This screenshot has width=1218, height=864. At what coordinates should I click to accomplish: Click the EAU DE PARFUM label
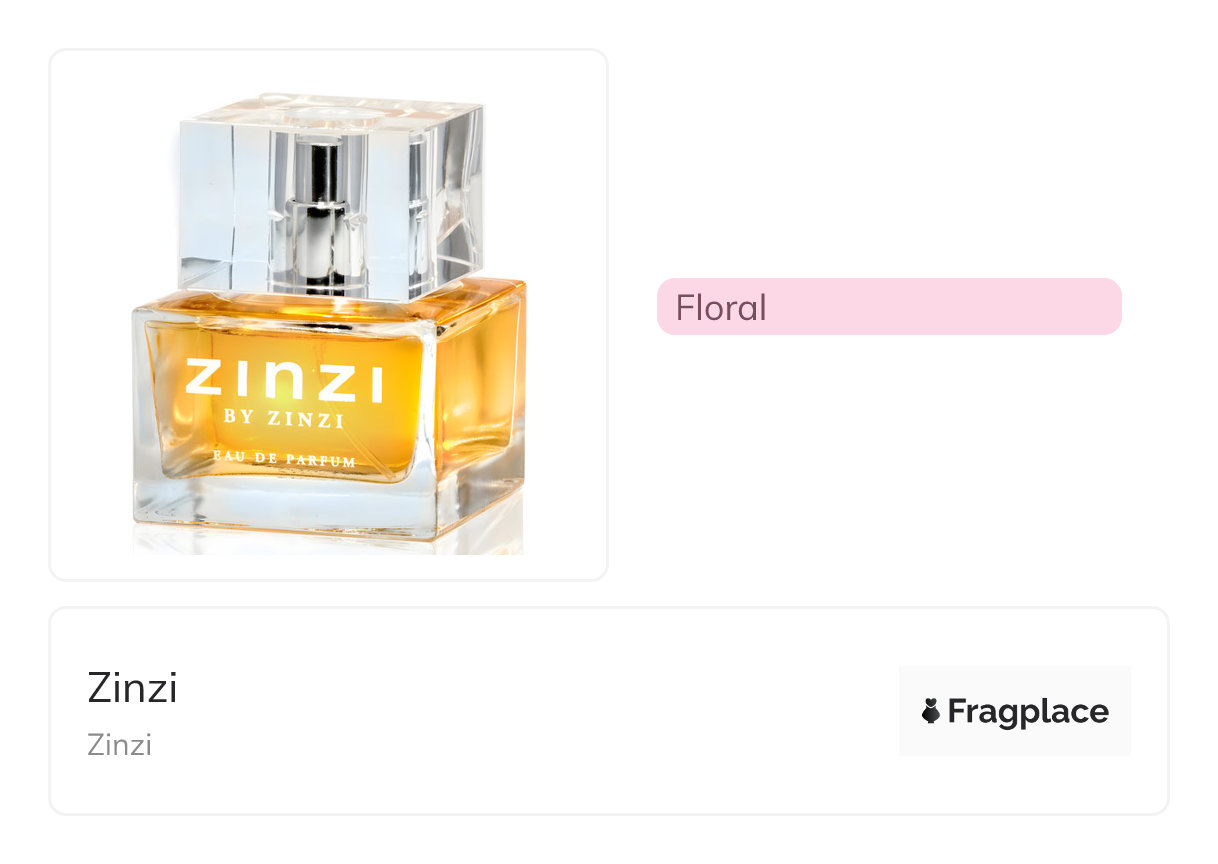[x=285, y=460]
